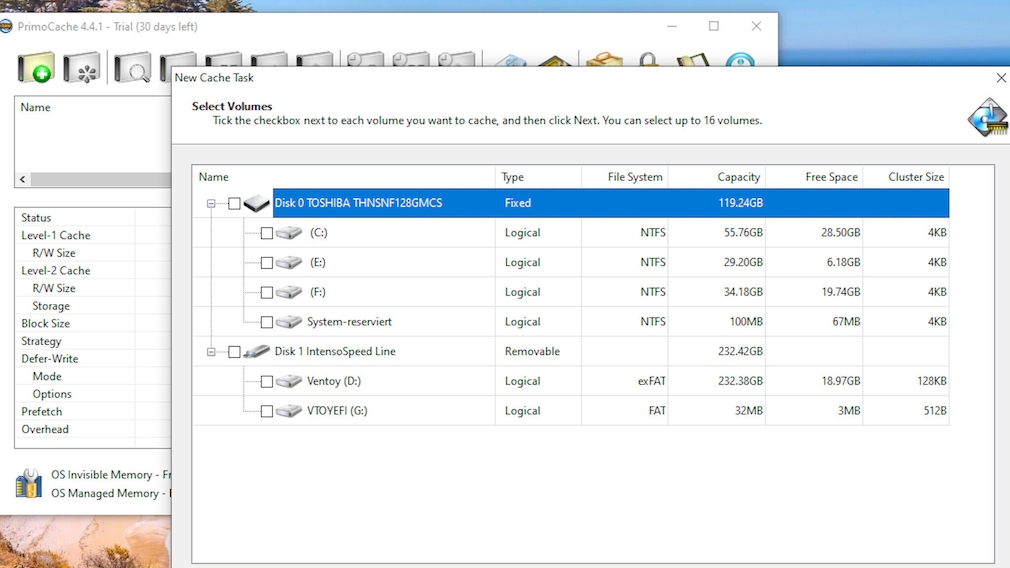Enable the checkbox for volume (E:)

[266, 263]
